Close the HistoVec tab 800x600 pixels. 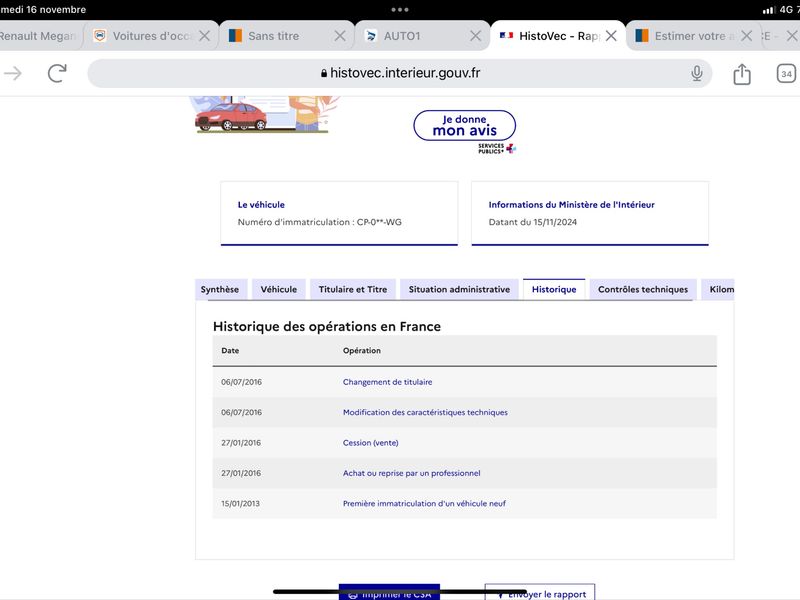coord(611,36)
